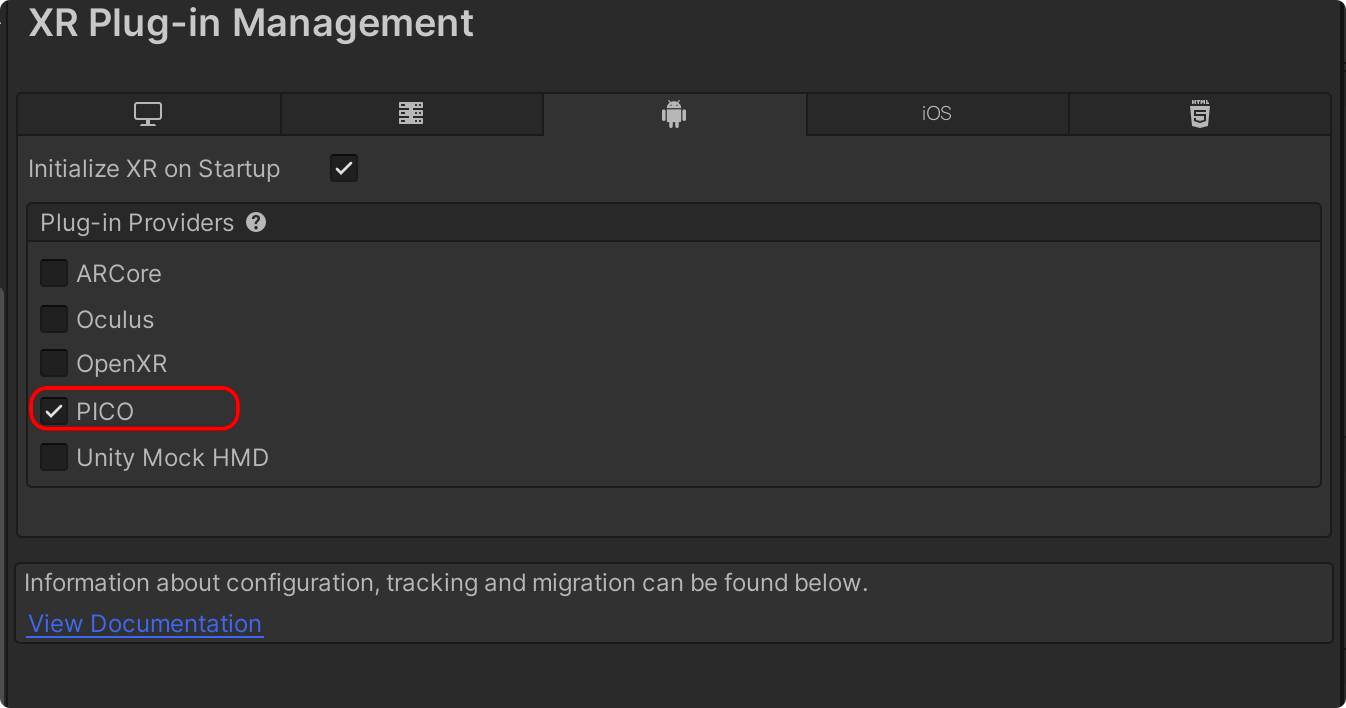1346x708 pixels.
Task: Open the View Documentation link
Action: click(x=145, y=623)
